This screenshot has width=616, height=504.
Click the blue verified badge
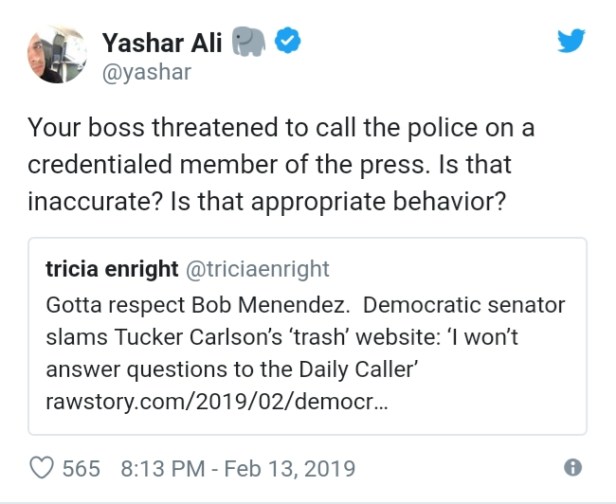pos(287,43)
